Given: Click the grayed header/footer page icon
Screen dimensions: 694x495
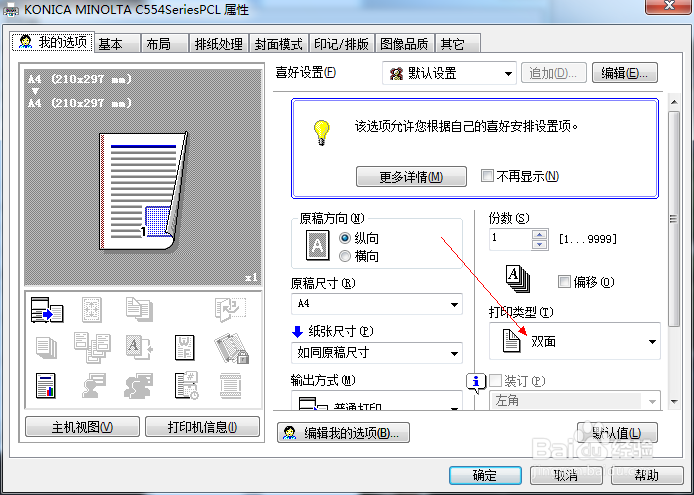Looking at the screenshot, I should tap(230, 386).
